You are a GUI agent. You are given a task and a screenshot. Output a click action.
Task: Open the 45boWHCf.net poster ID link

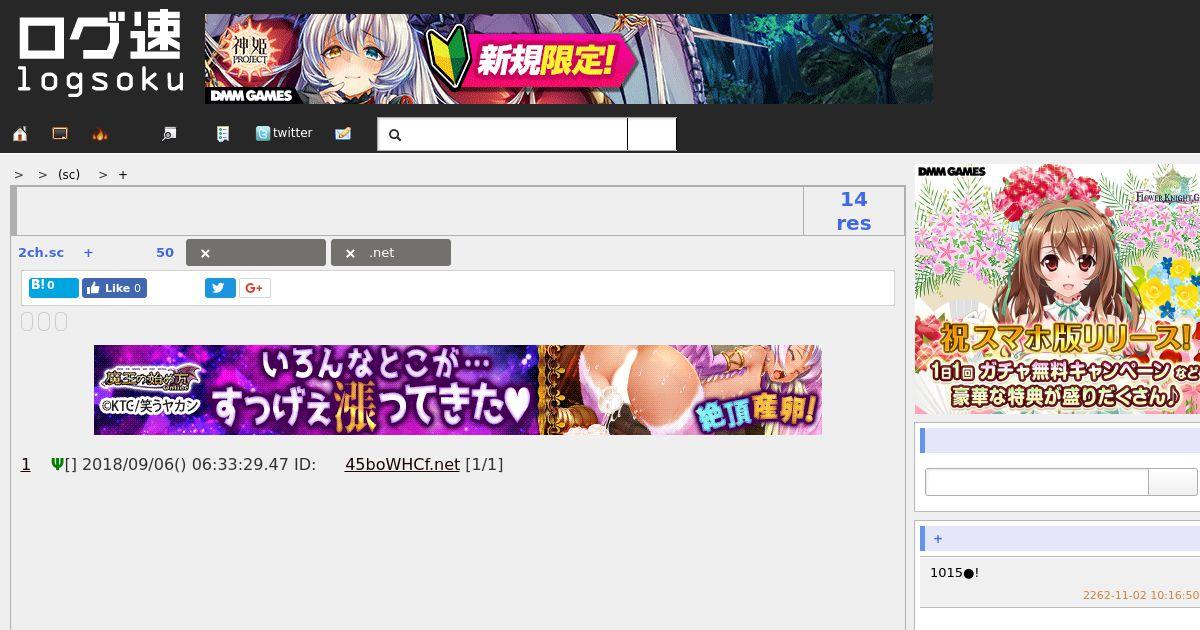(x=402, y=464)
